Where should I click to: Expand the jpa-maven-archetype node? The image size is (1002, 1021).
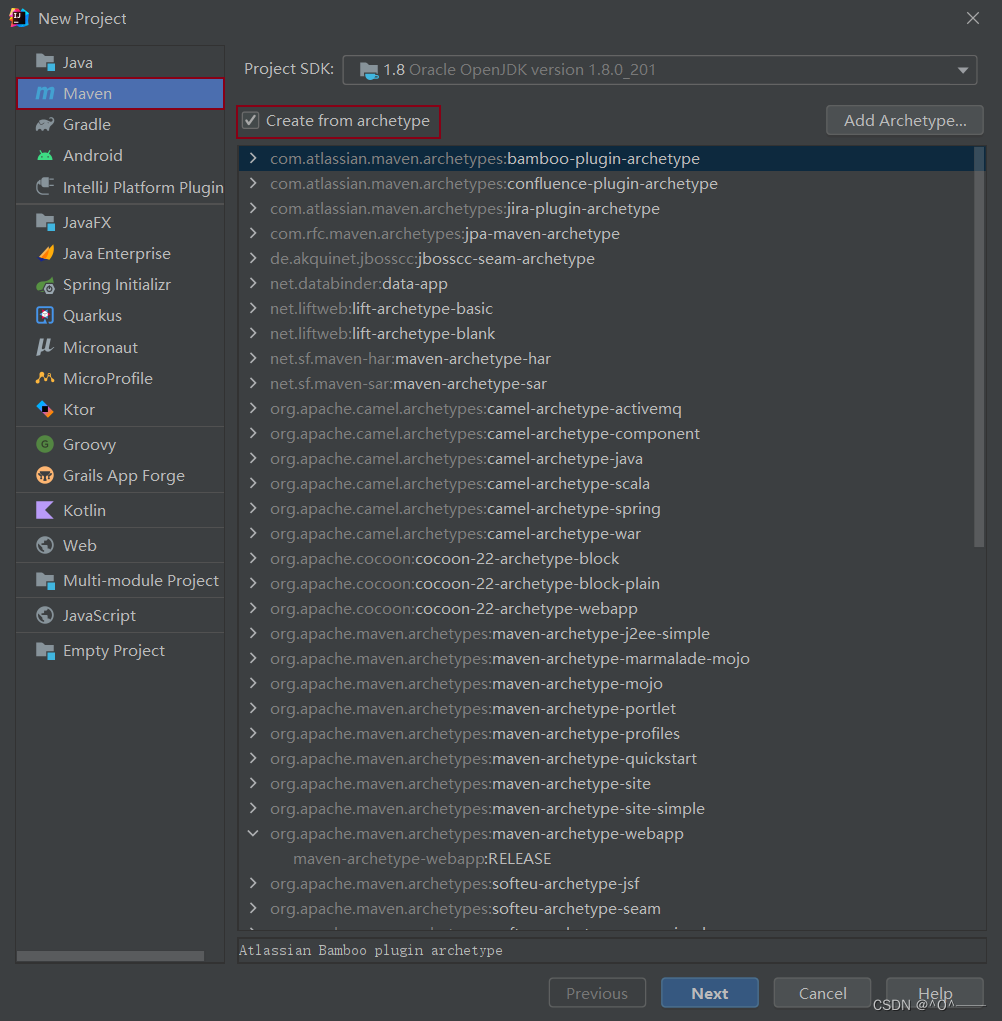[253, 234]
